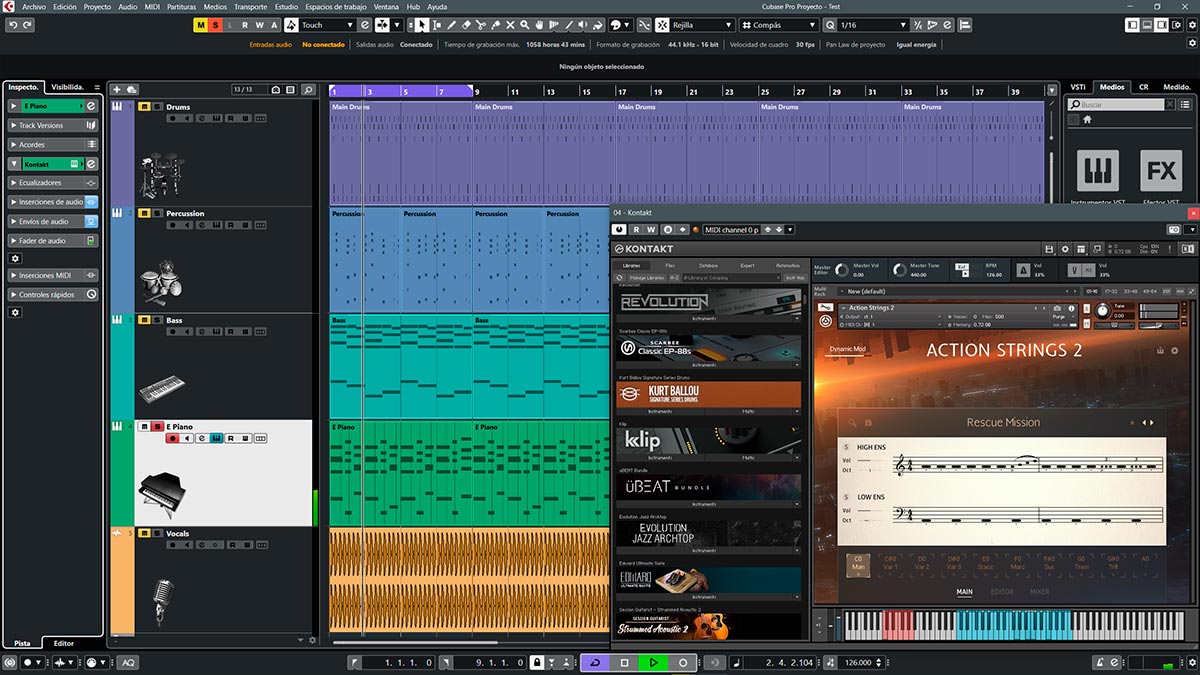Toggle the global Mute M state button
The height and width of the screenshot is (675, 1200).
pyautogui.click(x=201, y=25)
